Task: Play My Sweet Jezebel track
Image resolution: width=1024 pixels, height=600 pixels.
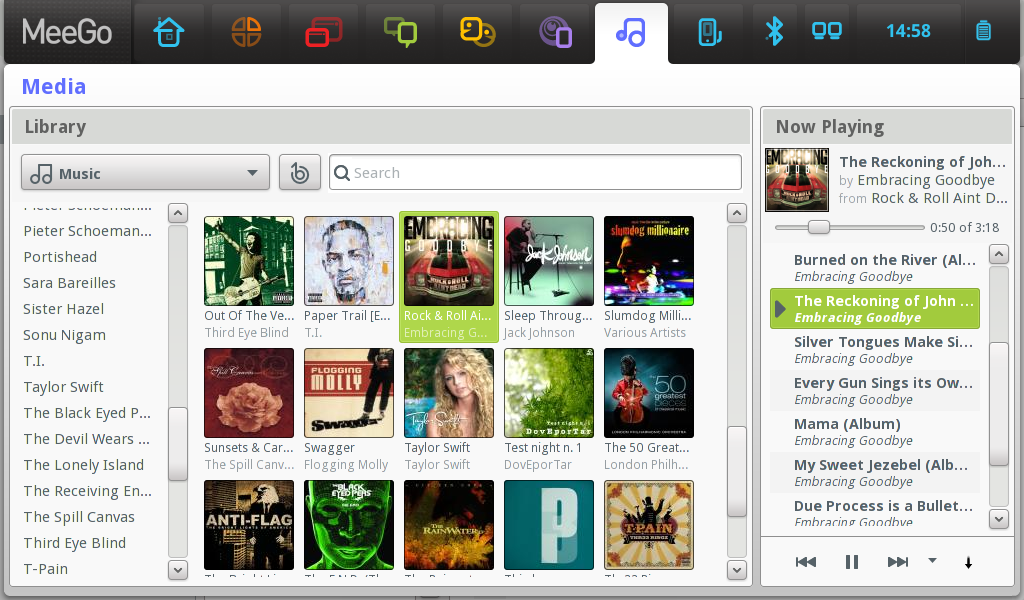Action: tap(875, 473)
